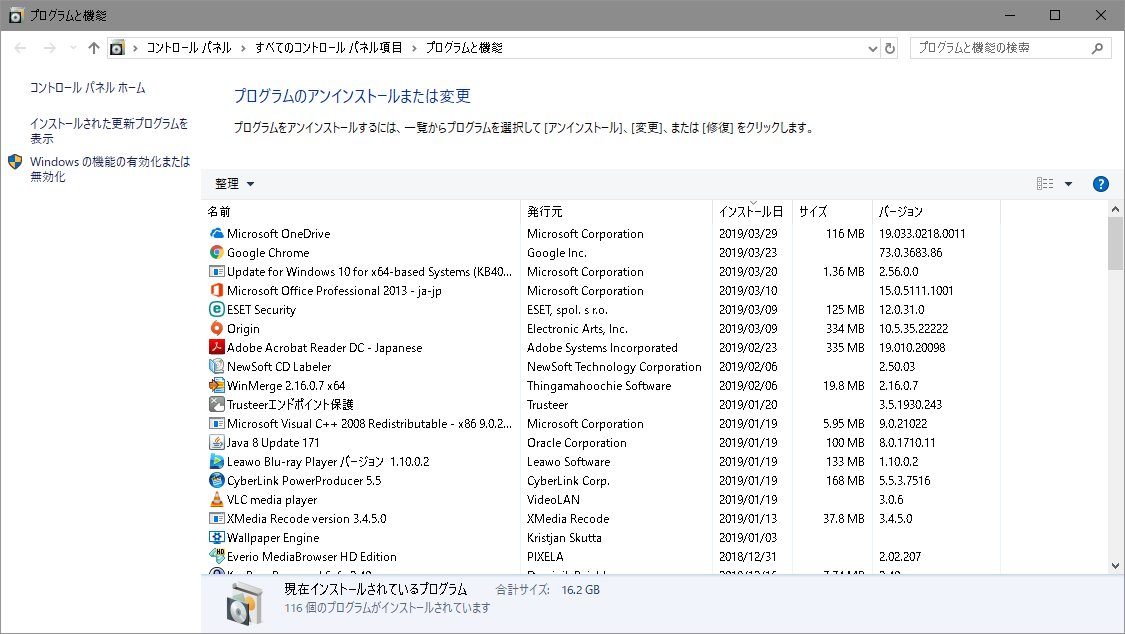Click the 2019/03/29 install date cell
This screenshot has width=1125, height=634.
pyautogui.click(x=748, y=234)
